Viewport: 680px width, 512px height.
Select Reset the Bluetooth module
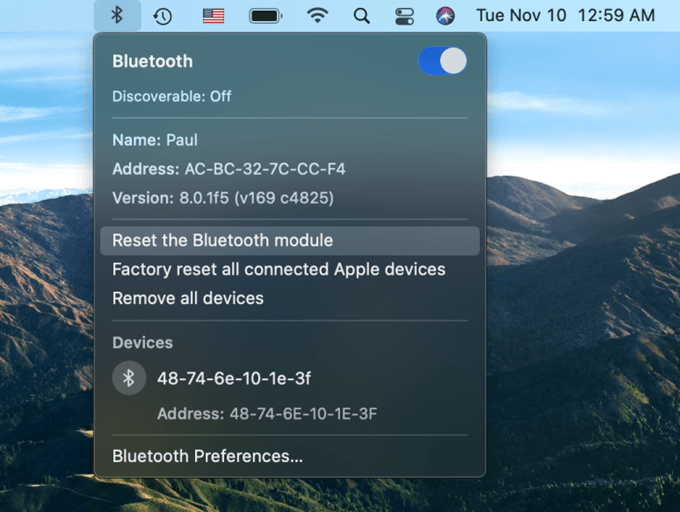pos(290,241)
